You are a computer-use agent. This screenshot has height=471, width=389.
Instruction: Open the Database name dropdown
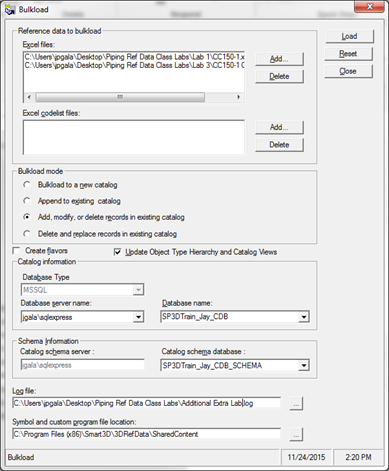pyautogui.click(x=303, y=317)
